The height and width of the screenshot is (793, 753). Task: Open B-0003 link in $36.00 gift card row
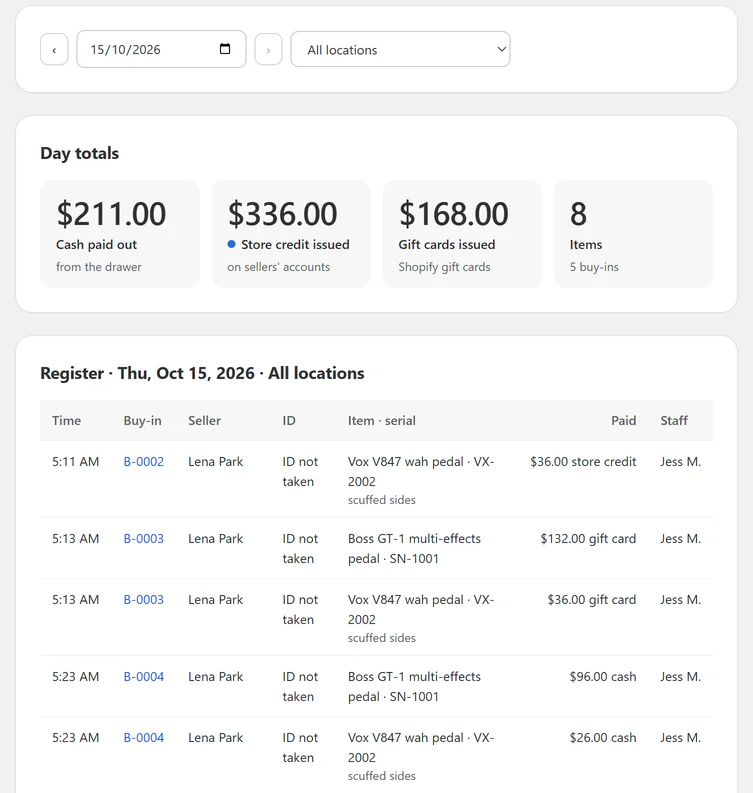pos(144,600)
